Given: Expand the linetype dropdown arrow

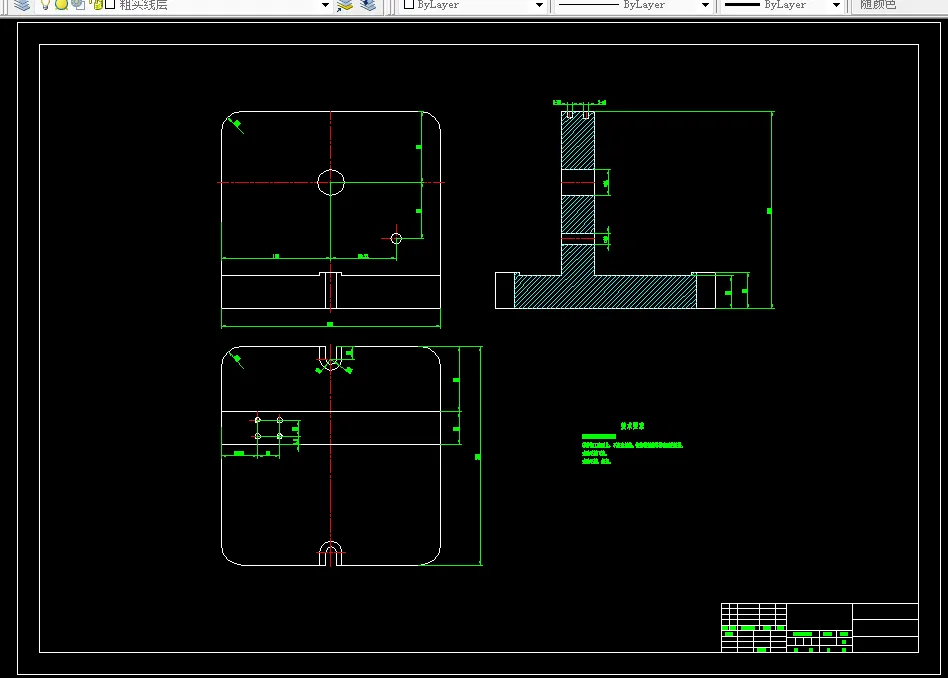Looking at the screenshot, I should 705,5.
